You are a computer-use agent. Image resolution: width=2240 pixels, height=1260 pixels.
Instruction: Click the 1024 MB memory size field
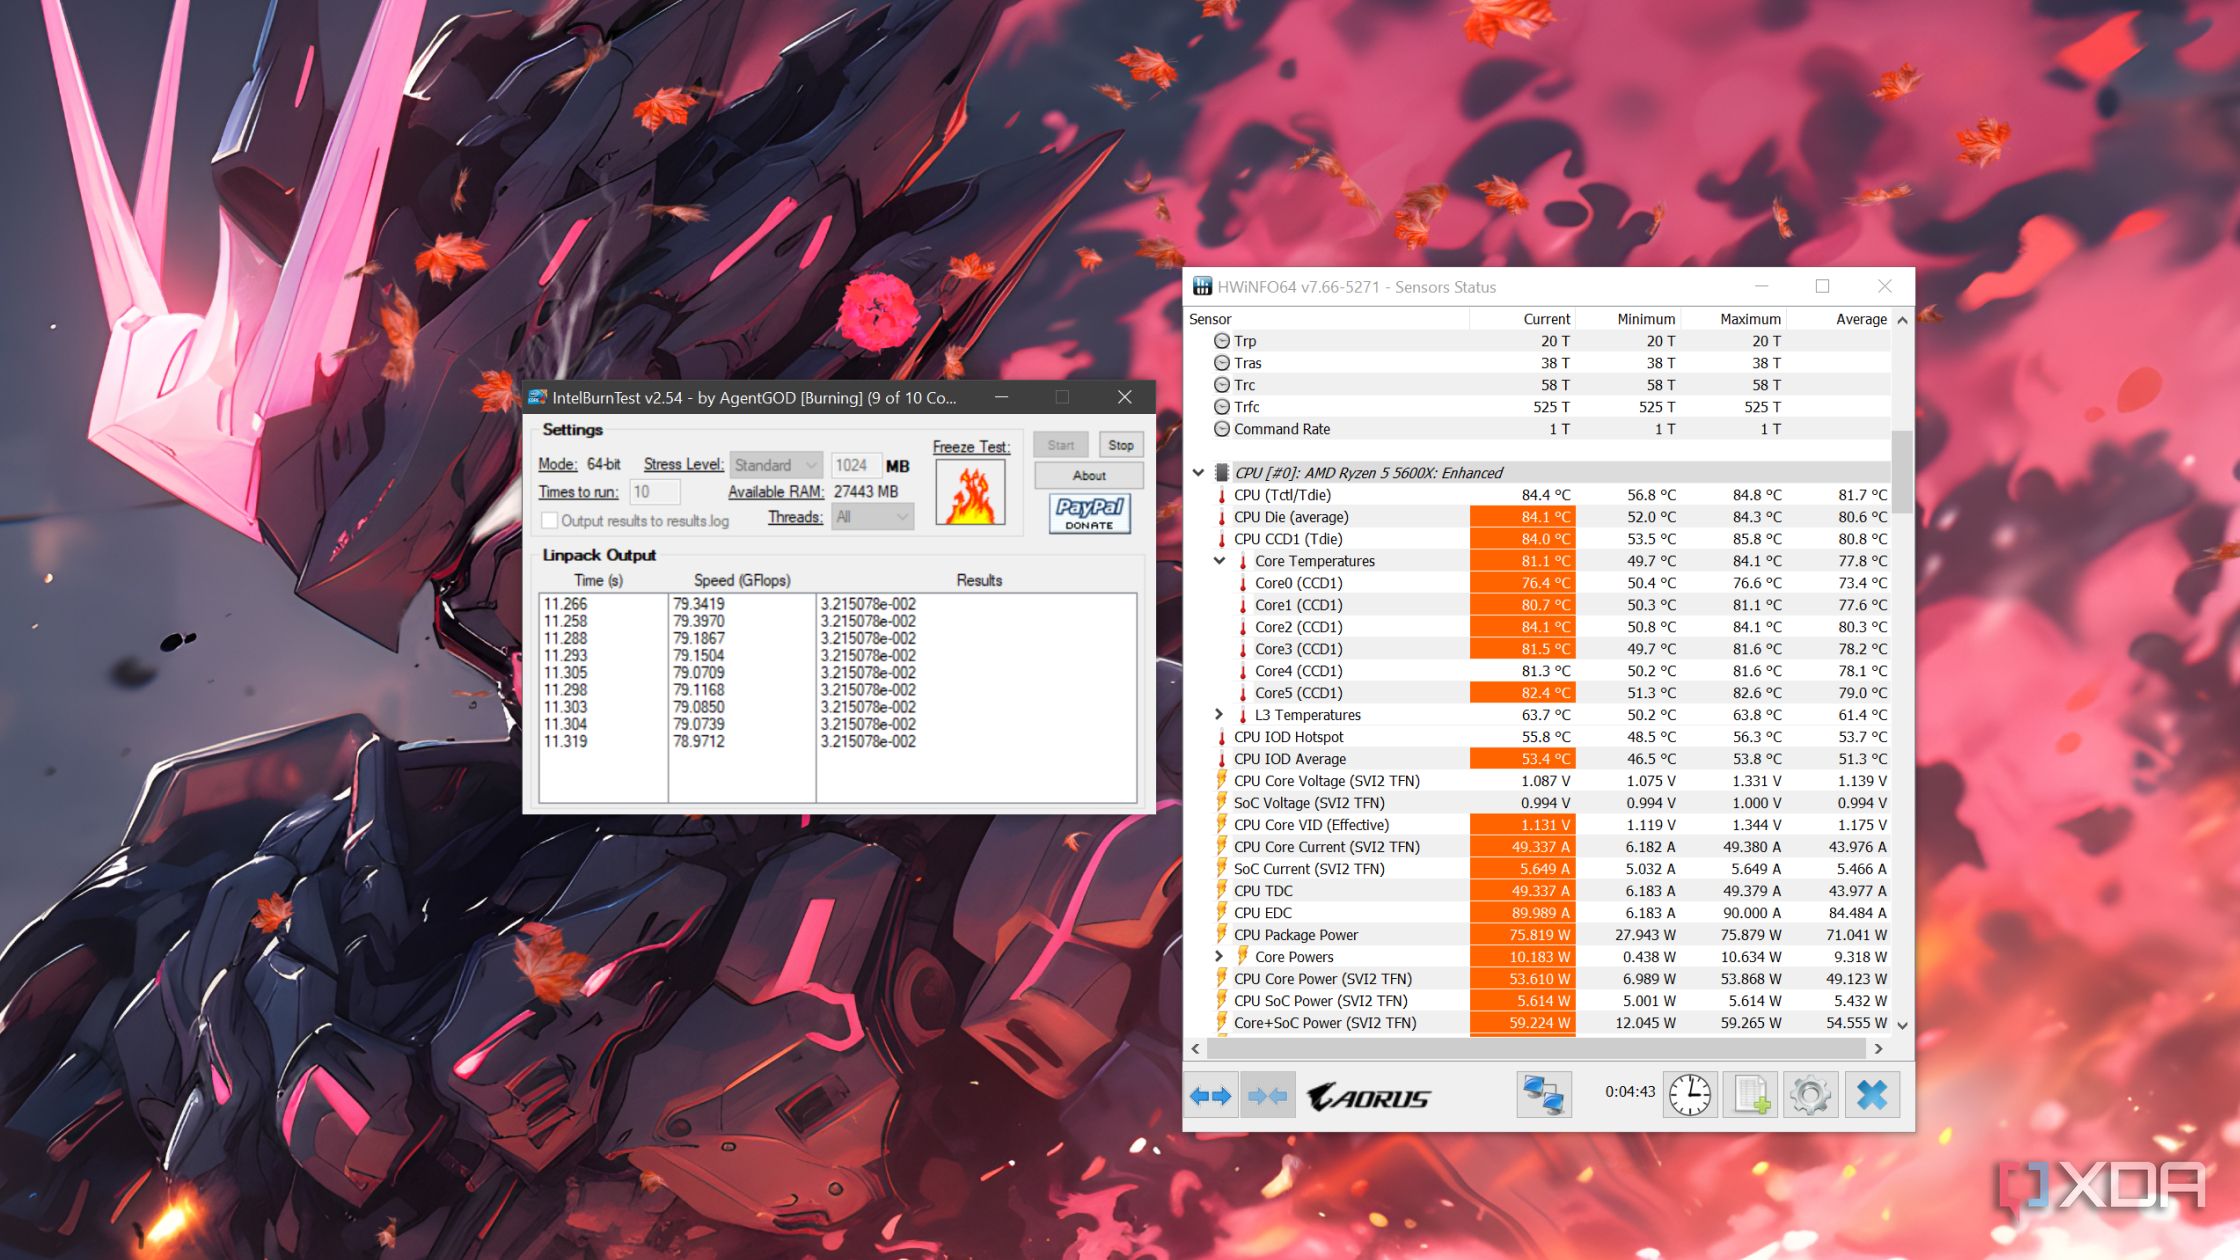[856, 465]
